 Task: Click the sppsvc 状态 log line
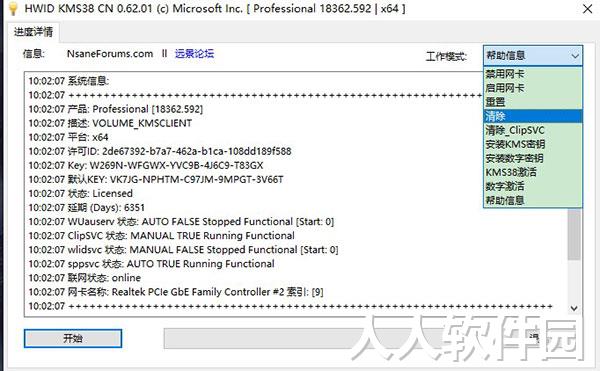coord(151,264)
